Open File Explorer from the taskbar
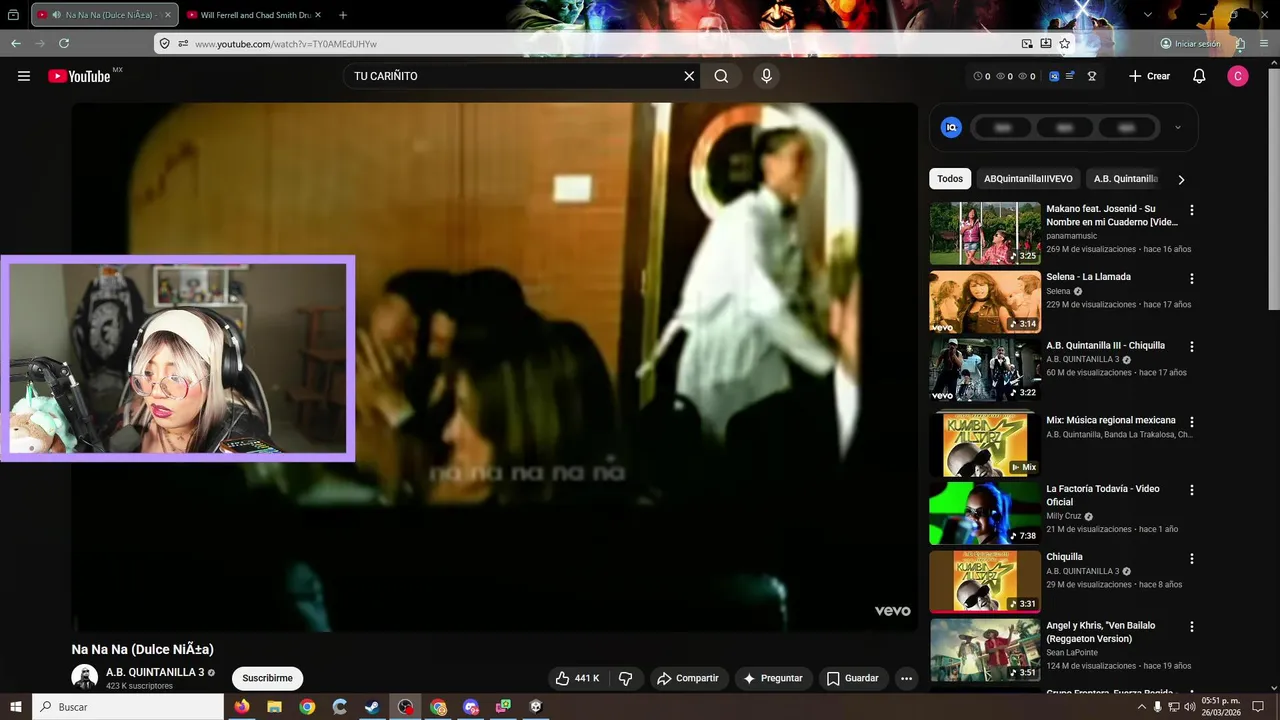This screenshot has width=1280, height=720. click(274, 707)
